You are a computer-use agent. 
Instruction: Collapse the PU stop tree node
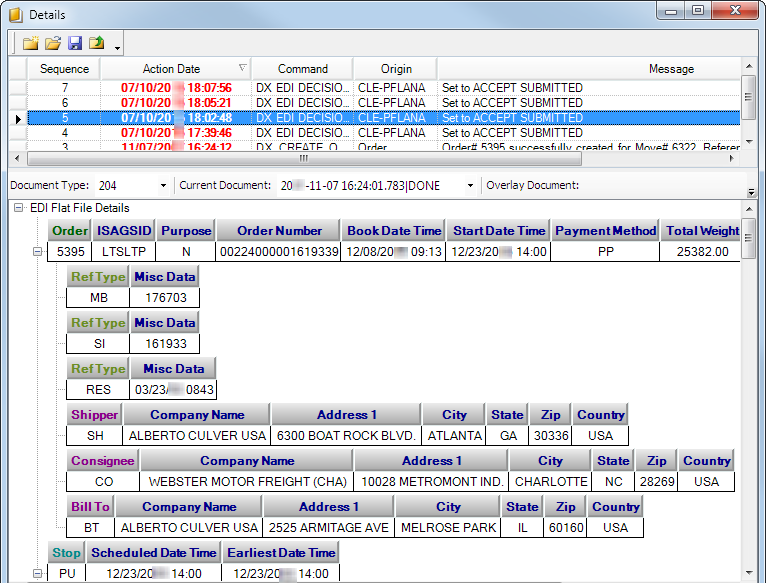click(38, 574)
